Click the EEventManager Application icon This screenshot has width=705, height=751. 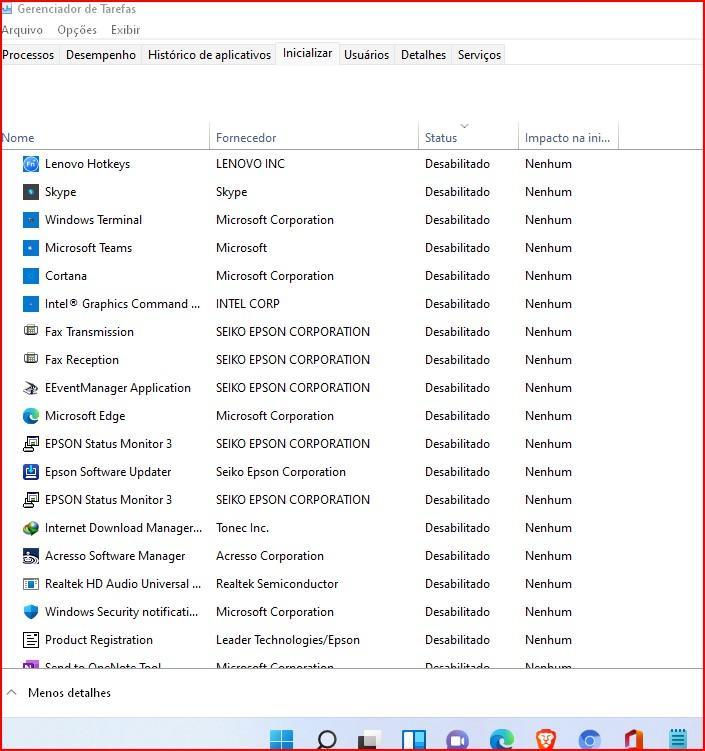pyautogui.click(x=31, y=388)
